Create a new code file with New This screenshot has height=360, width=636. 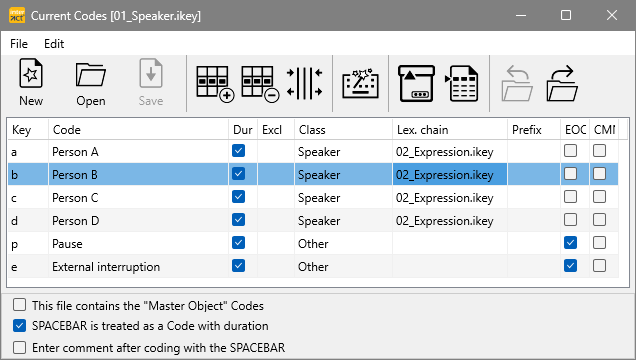click(x=31, y=83)
